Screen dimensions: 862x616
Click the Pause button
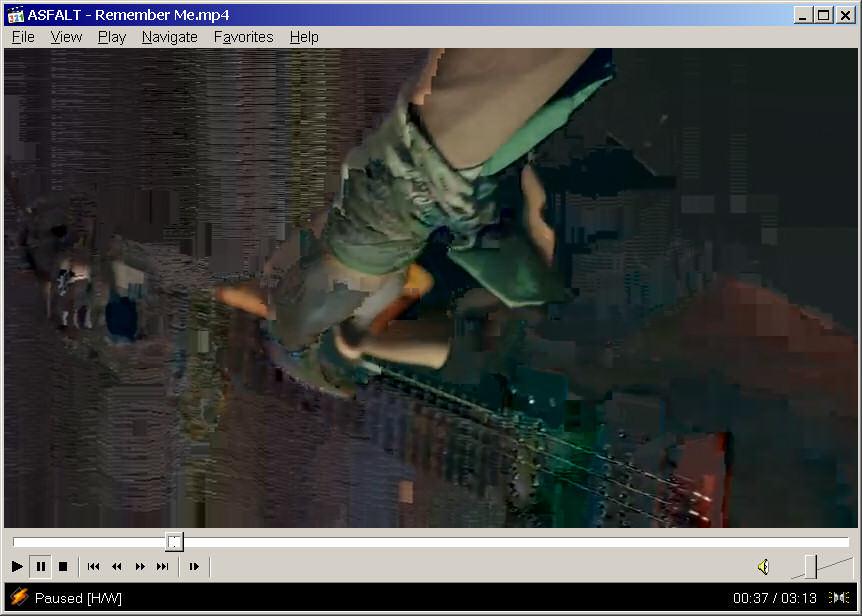click(x=40, y=567)
